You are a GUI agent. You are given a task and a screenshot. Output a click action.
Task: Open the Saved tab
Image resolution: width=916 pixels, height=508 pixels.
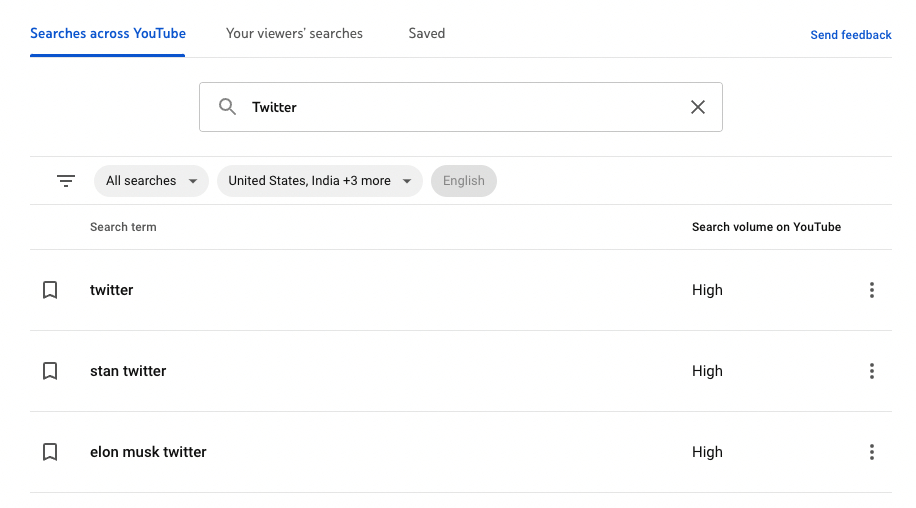point(426,33)
